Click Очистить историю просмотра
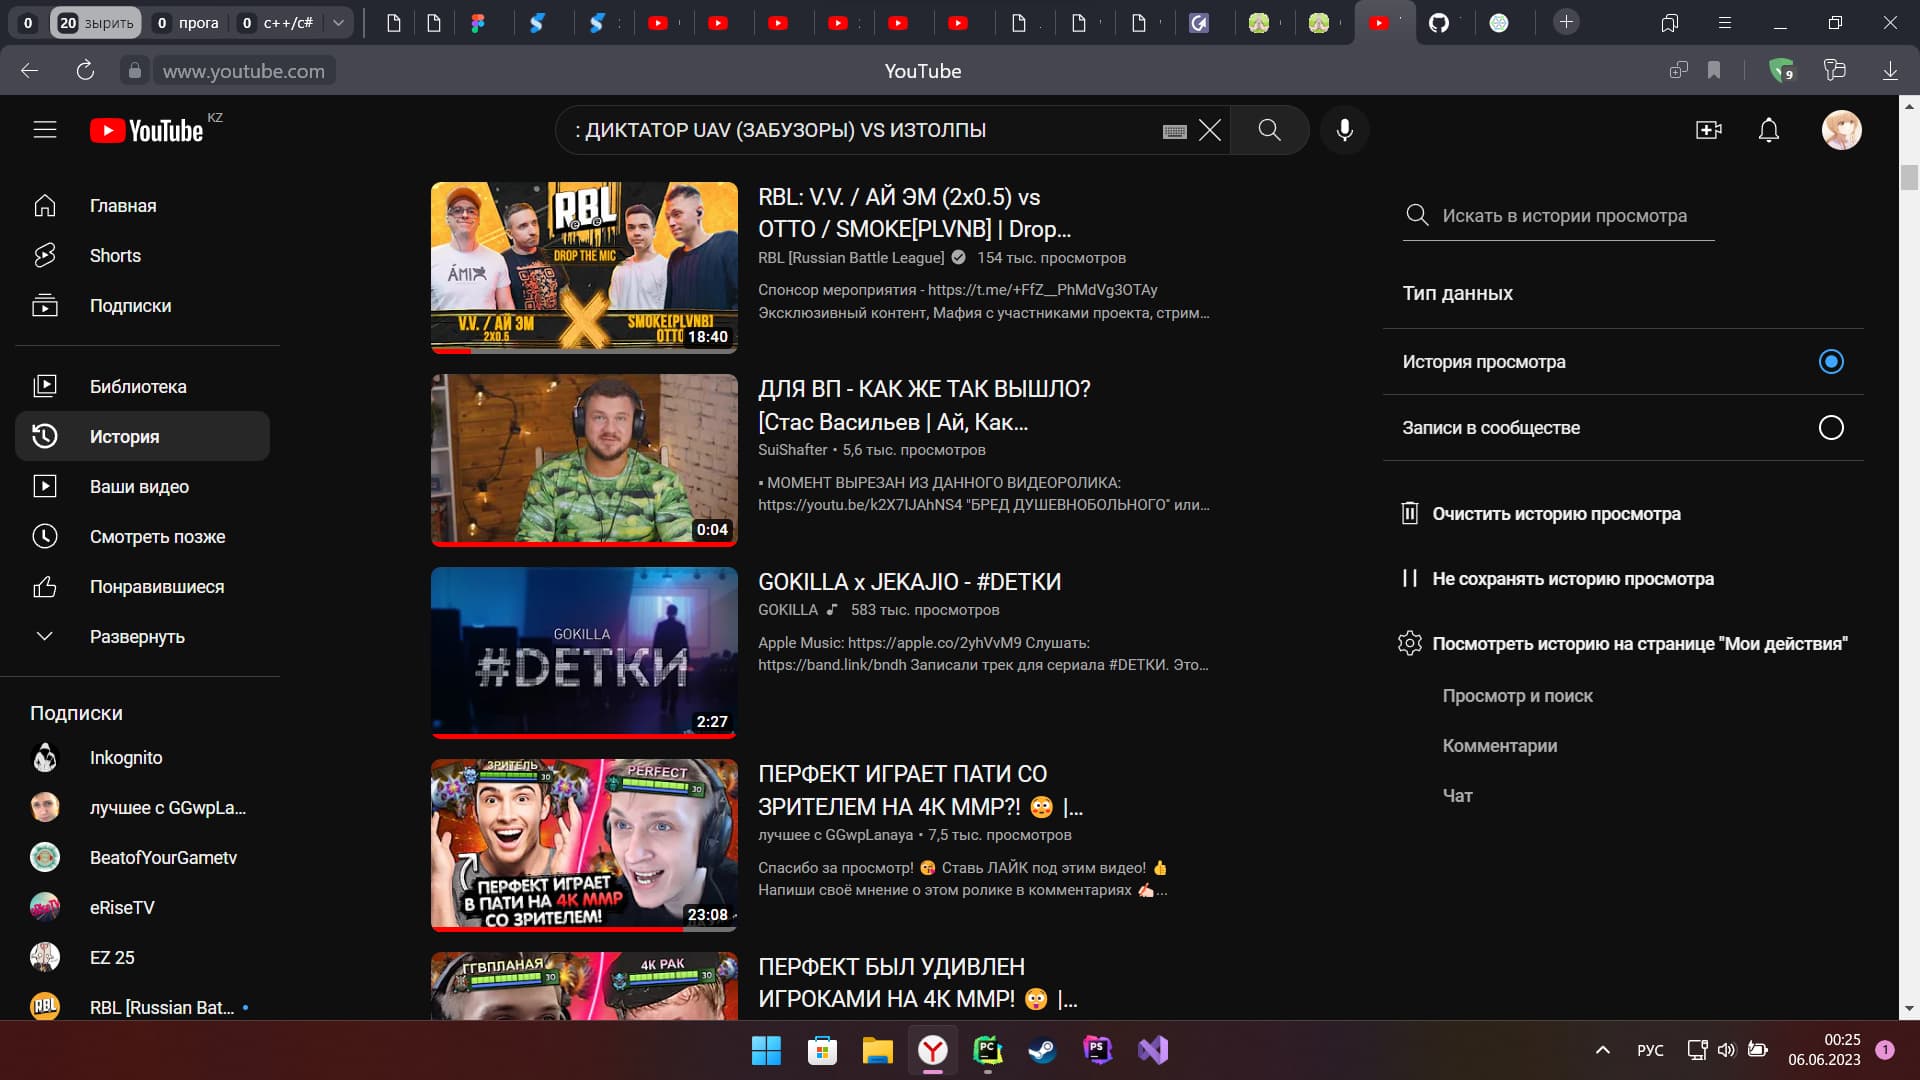This screenshot has width=1920, height=1080. tap(1555, 513)
